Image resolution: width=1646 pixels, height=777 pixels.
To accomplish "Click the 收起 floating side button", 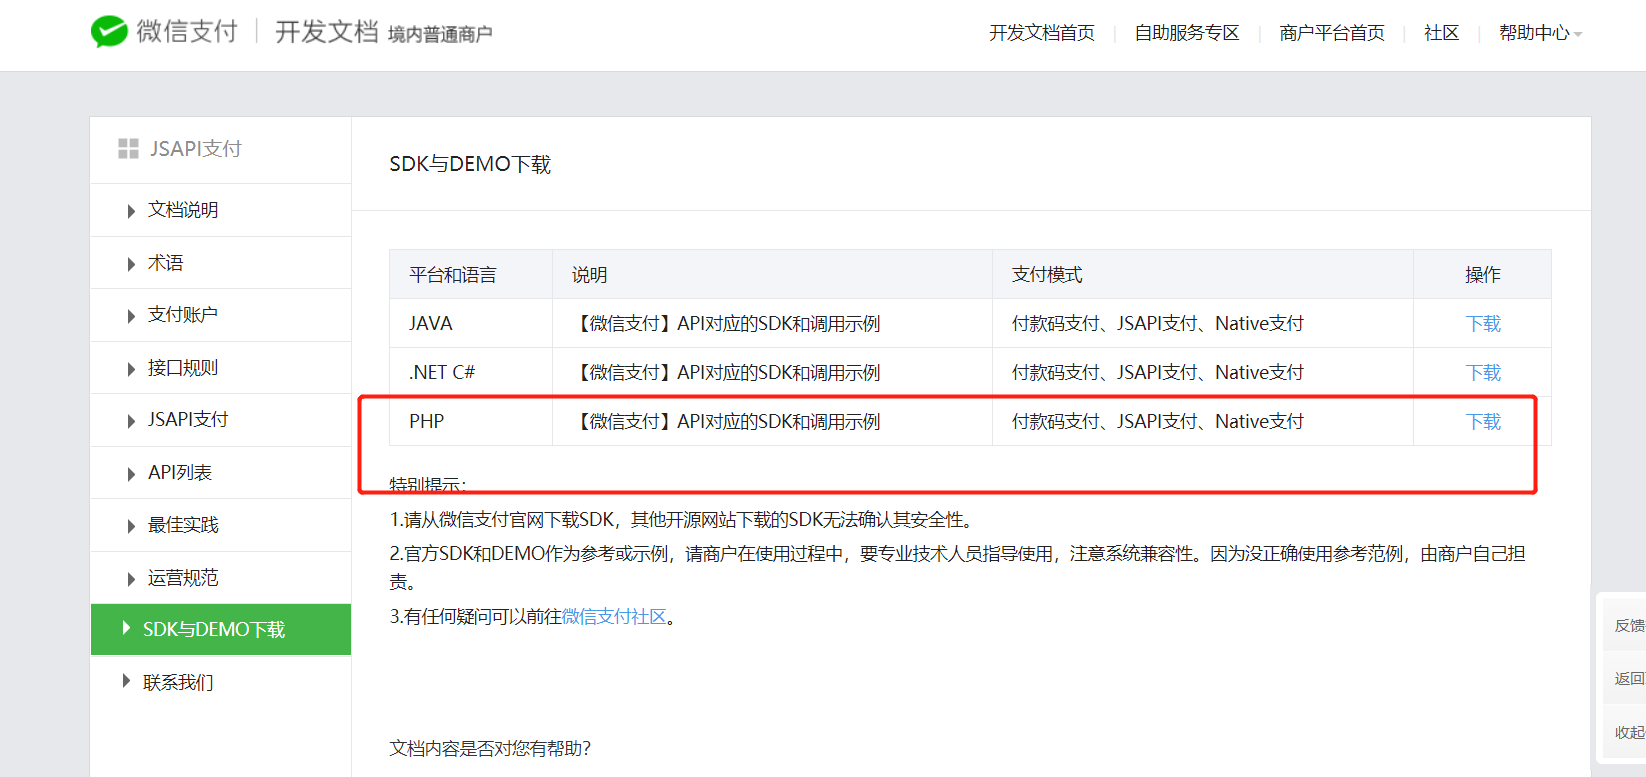I will [x=1629, y=733].
